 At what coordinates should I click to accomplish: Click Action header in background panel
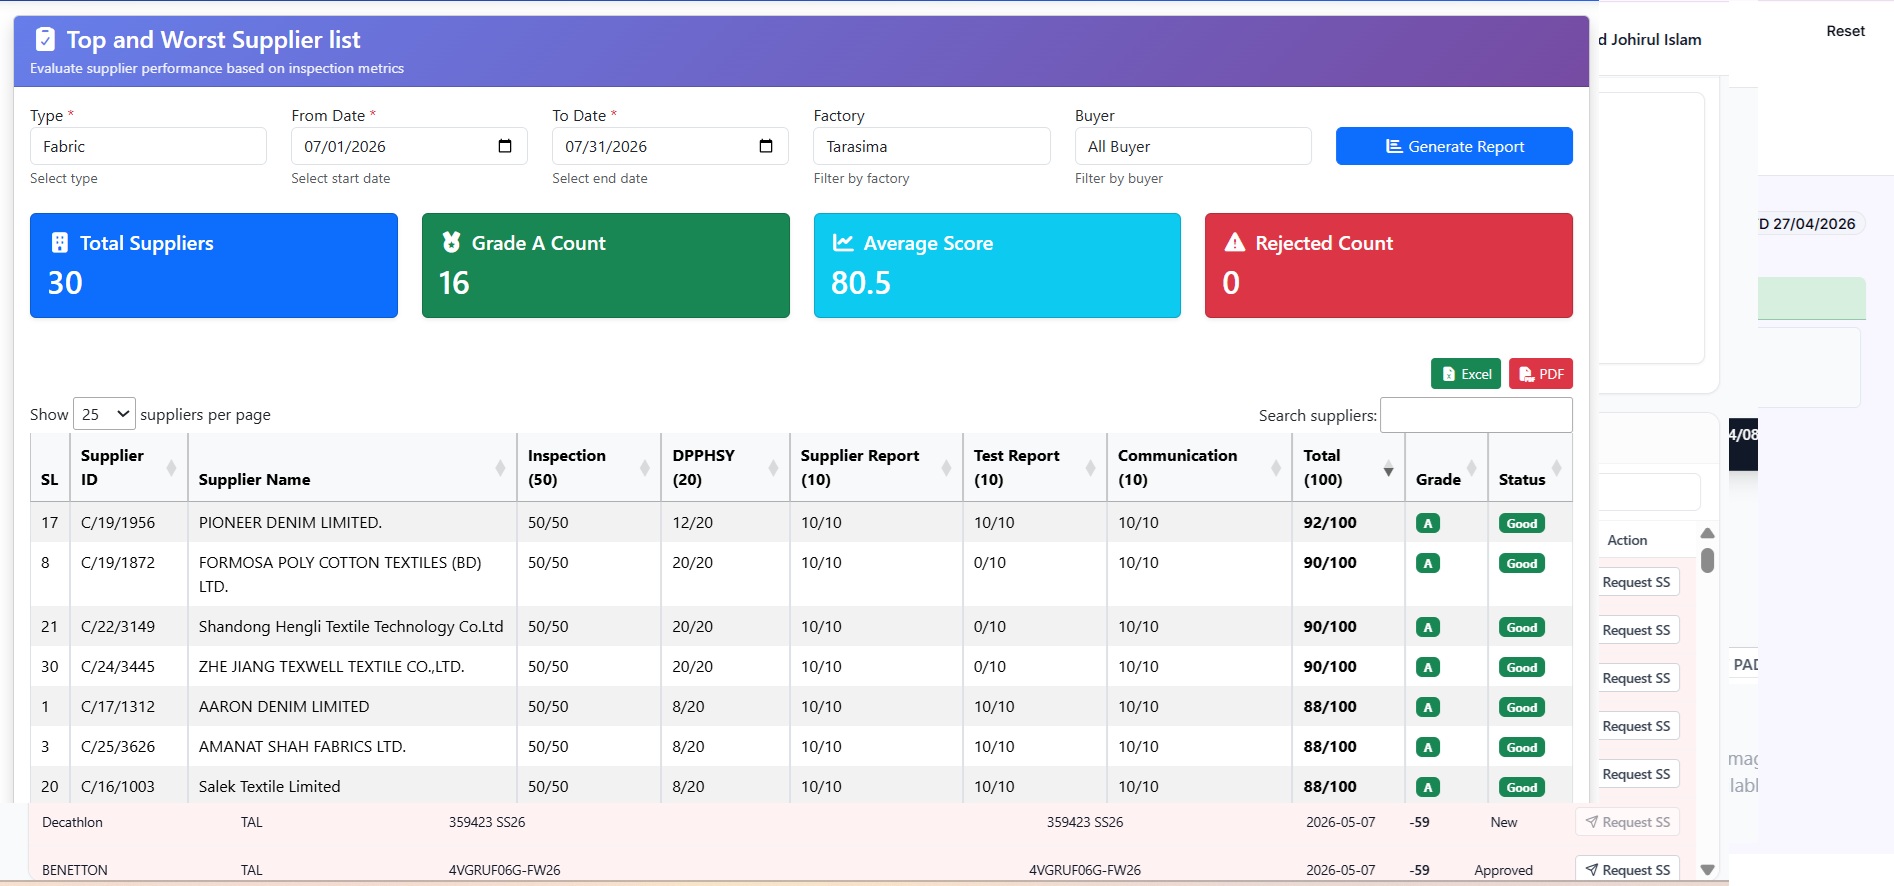[1627, 540]
